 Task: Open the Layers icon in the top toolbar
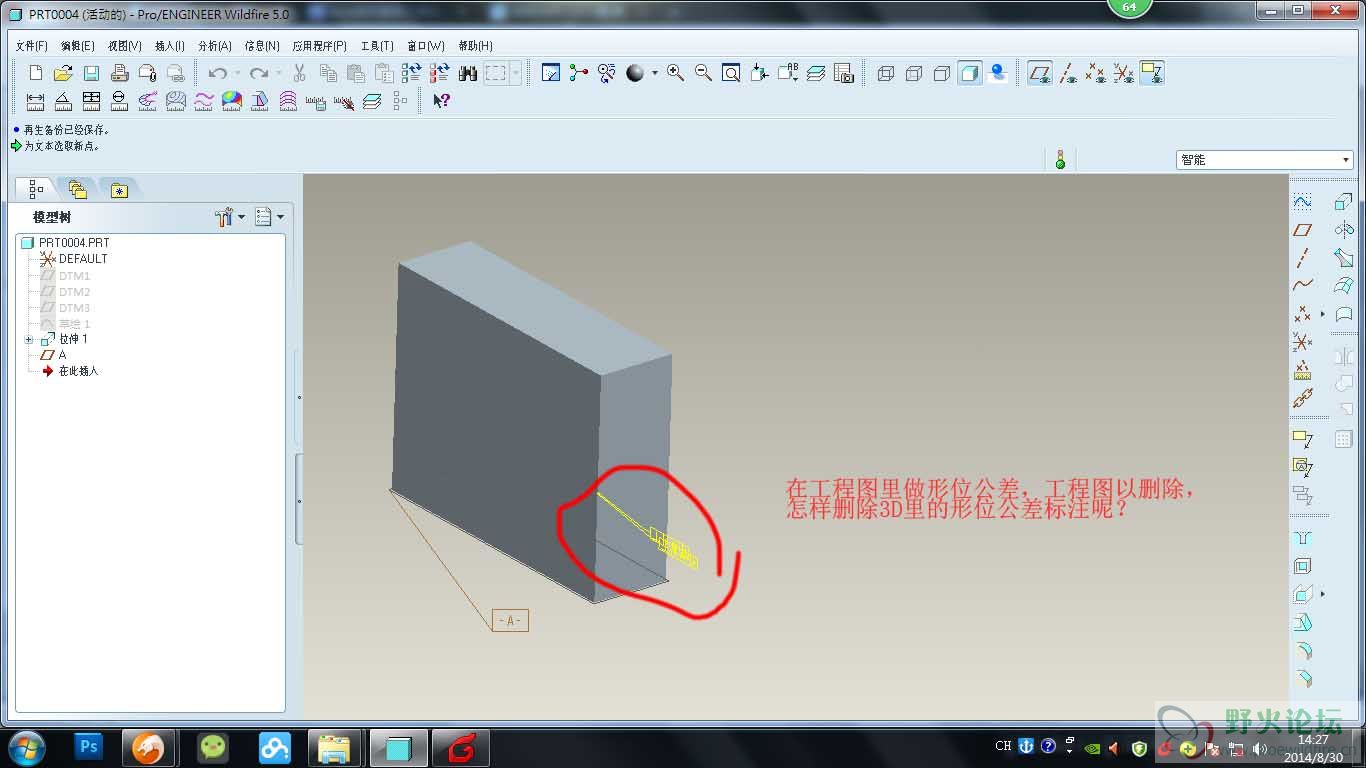coord(816,73)
